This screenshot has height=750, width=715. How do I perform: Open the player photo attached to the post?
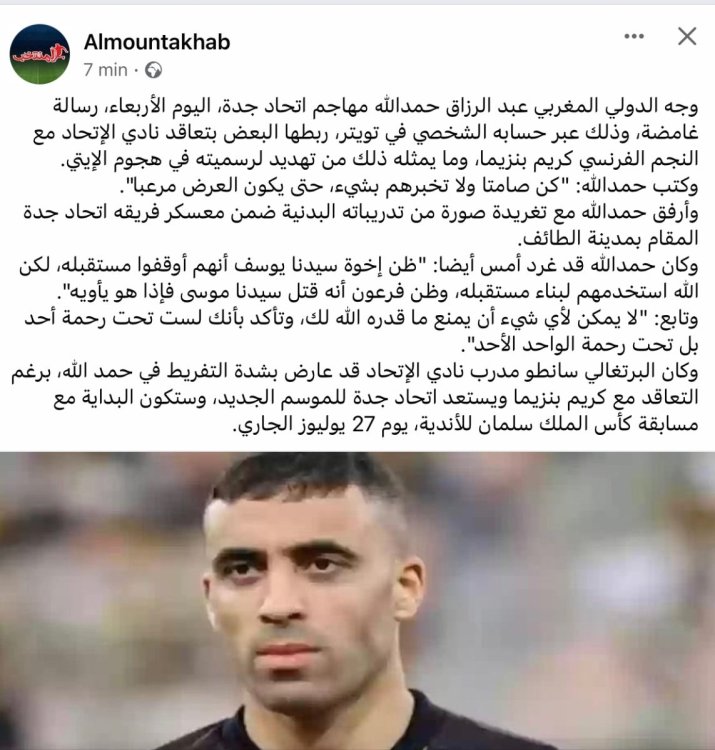(357, 601)
